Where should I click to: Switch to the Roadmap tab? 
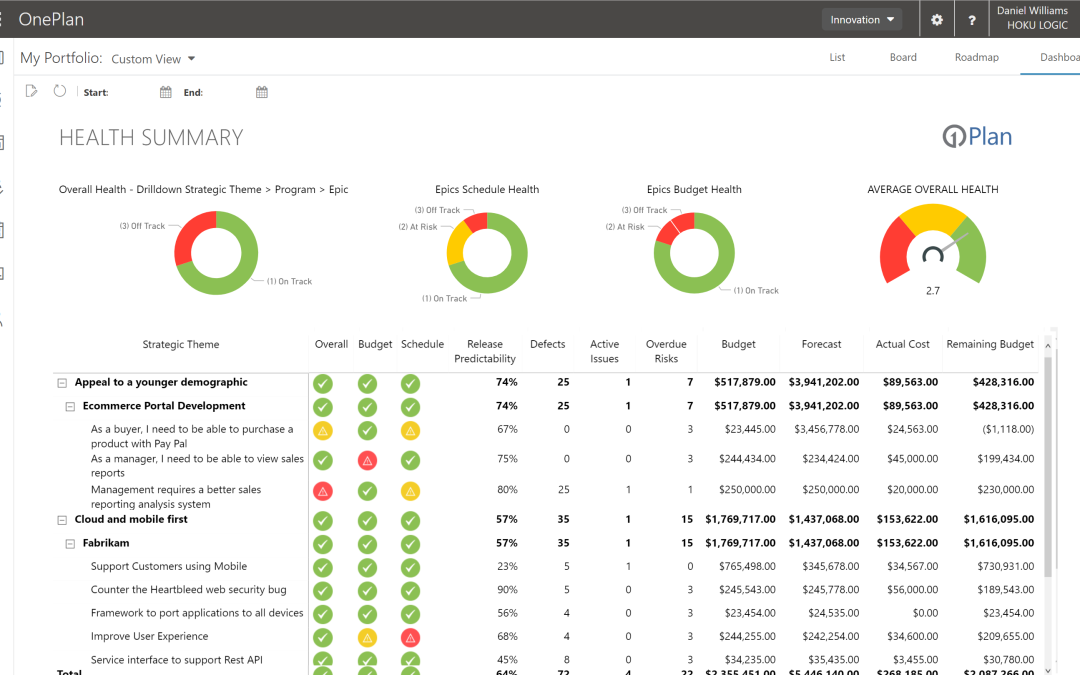(976, 57)
